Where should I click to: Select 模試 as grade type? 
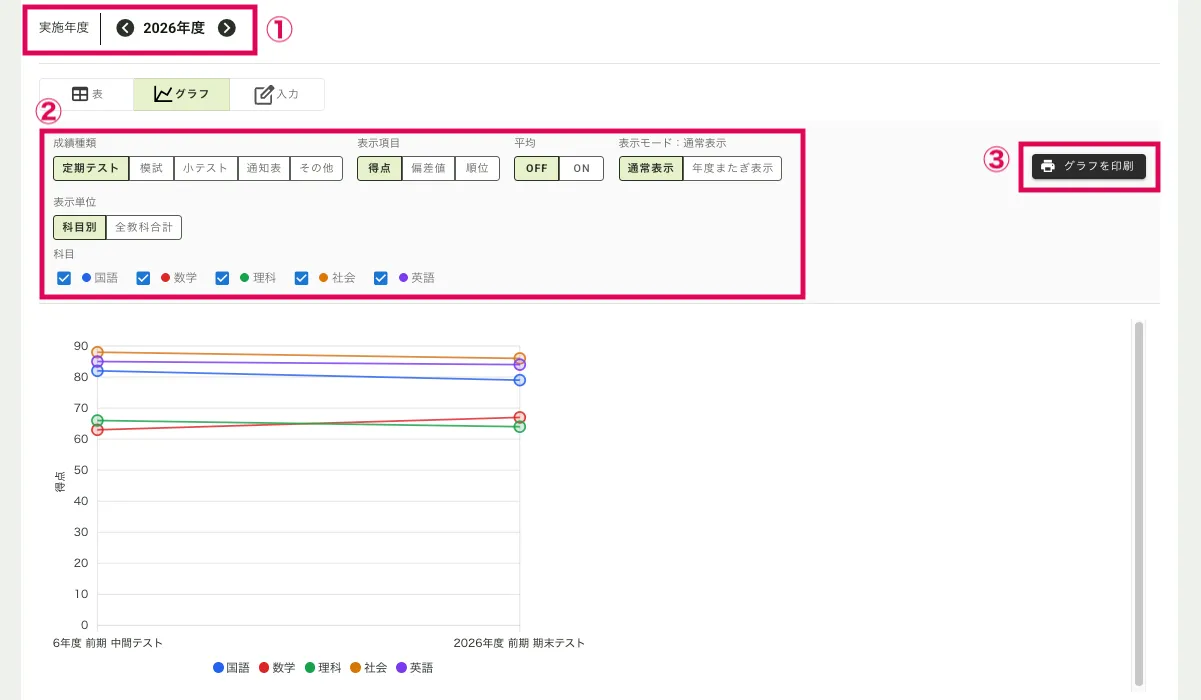[151, 168]
